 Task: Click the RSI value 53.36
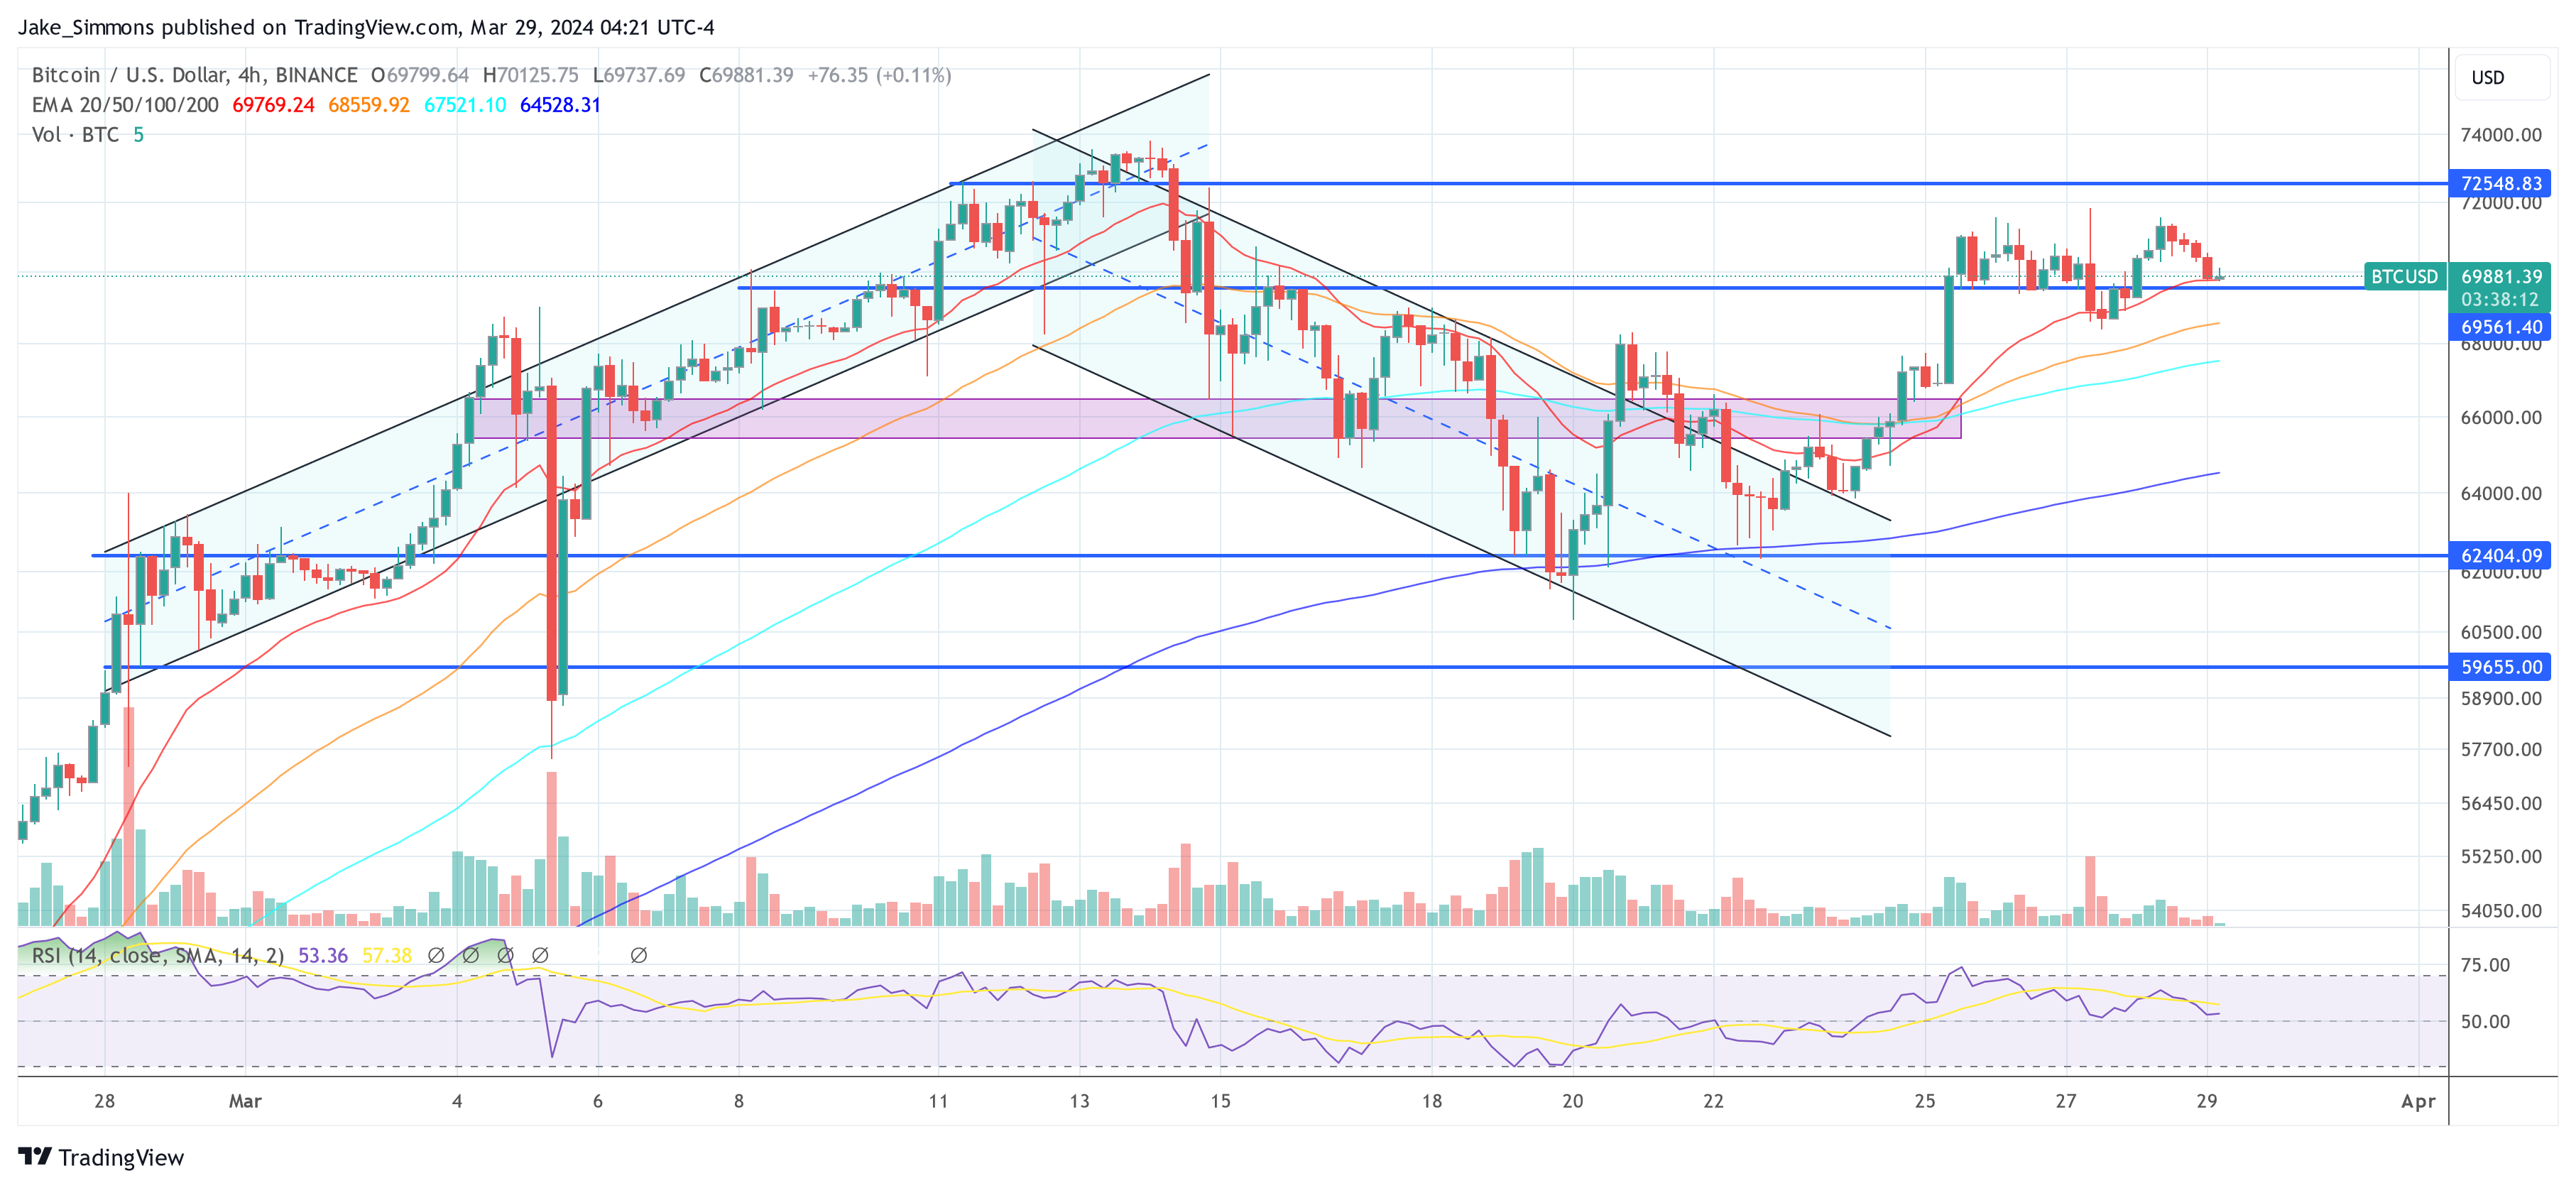click(323, 955)
